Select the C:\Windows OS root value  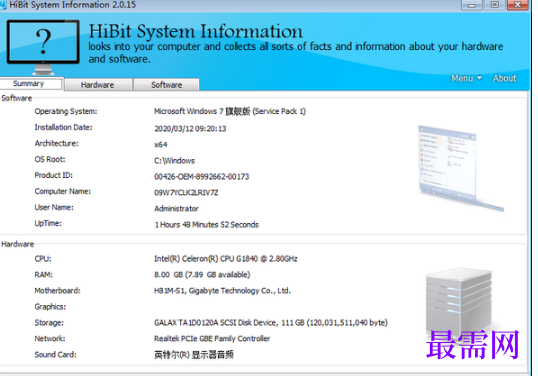[174, 161]
